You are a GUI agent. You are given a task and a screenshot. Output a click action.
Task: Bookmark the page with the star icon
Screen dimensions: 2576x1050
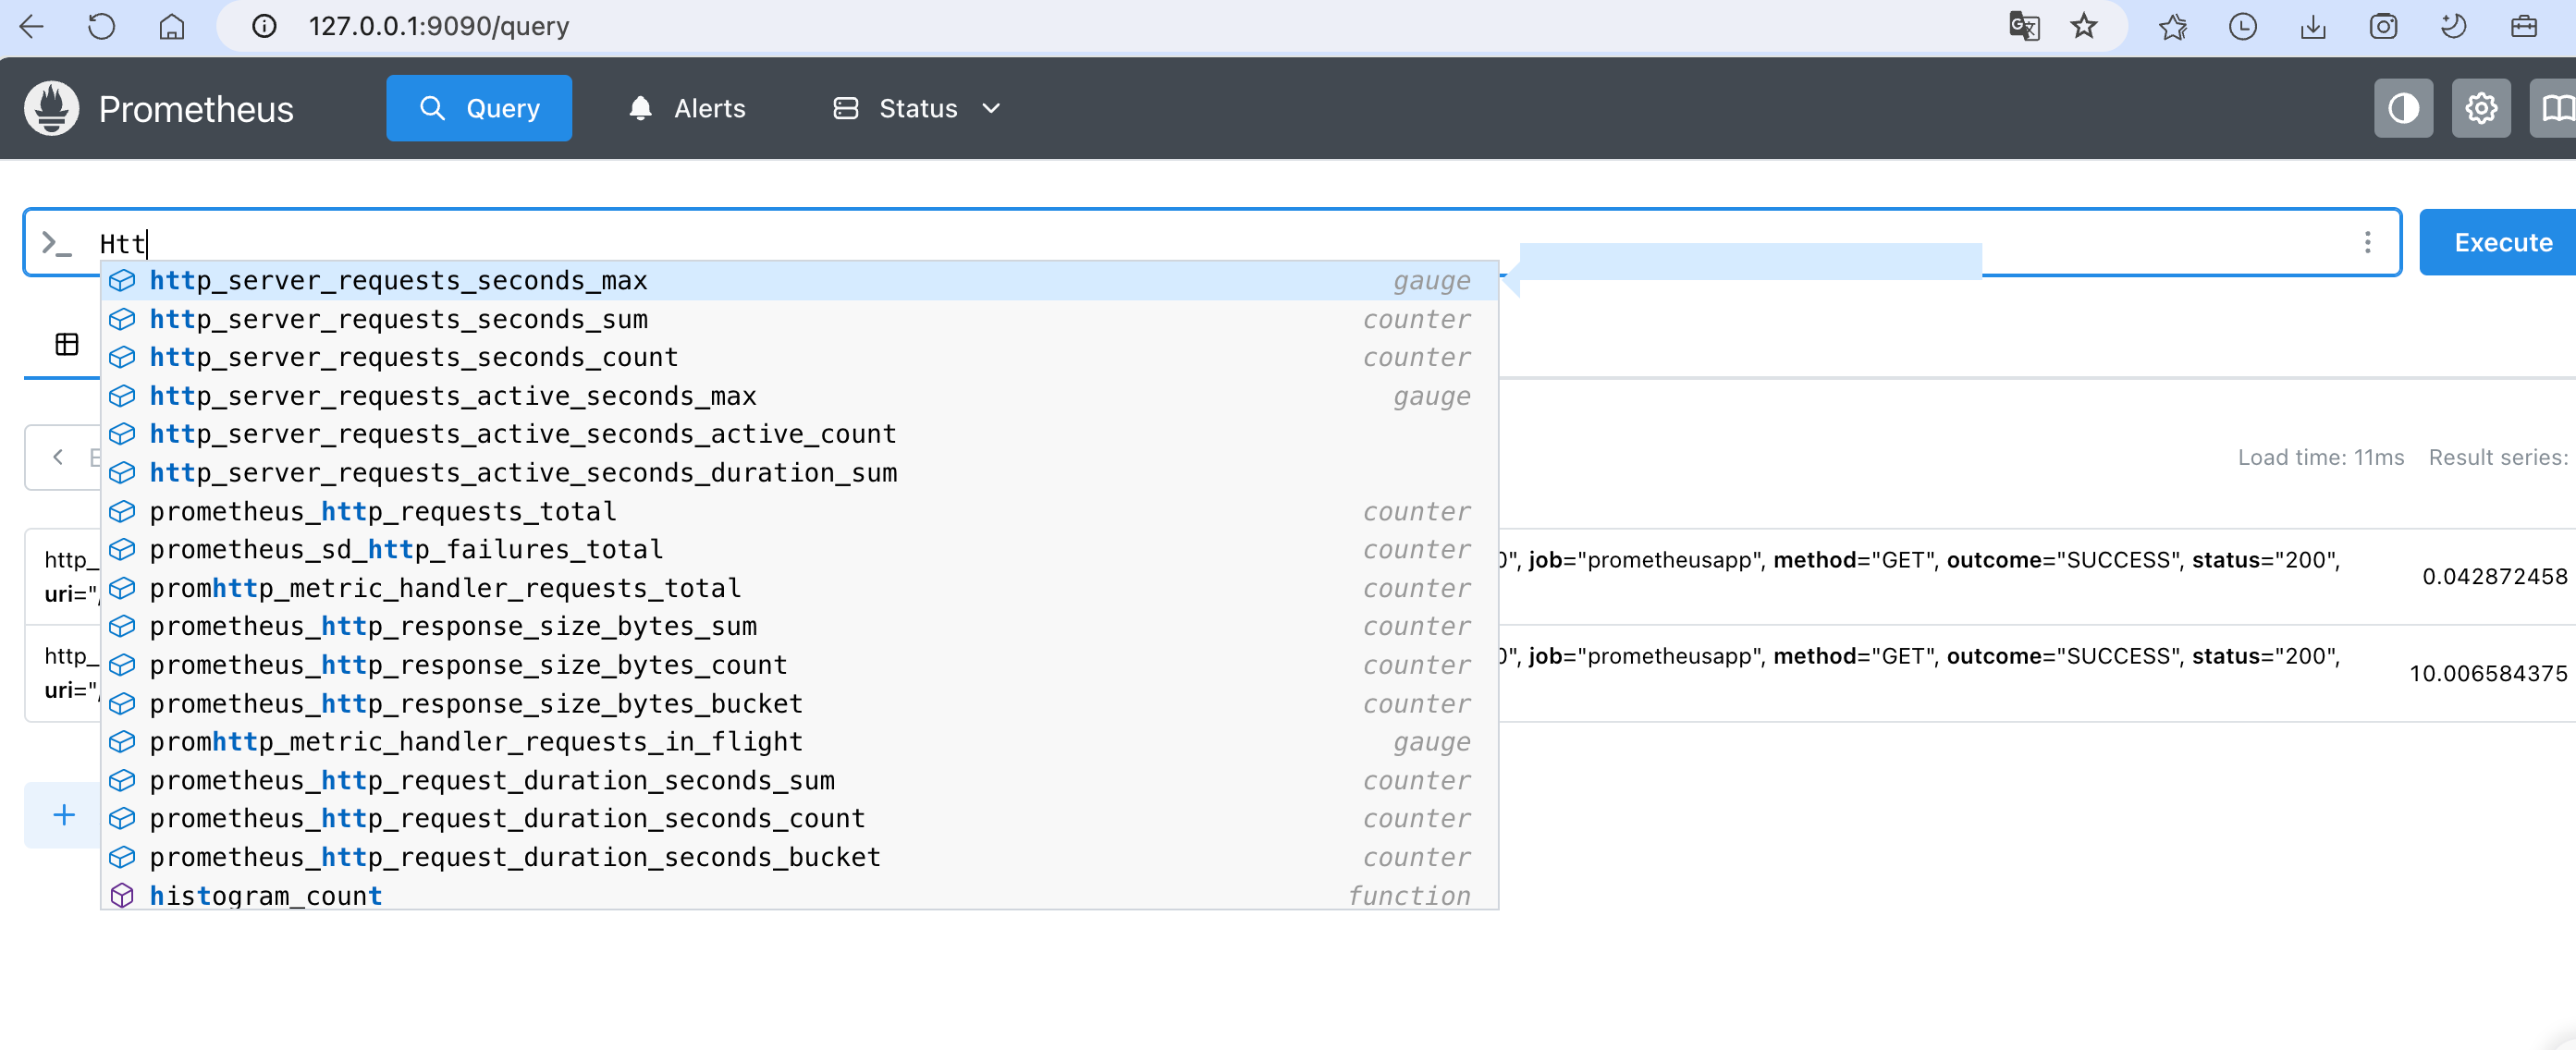2083,26
